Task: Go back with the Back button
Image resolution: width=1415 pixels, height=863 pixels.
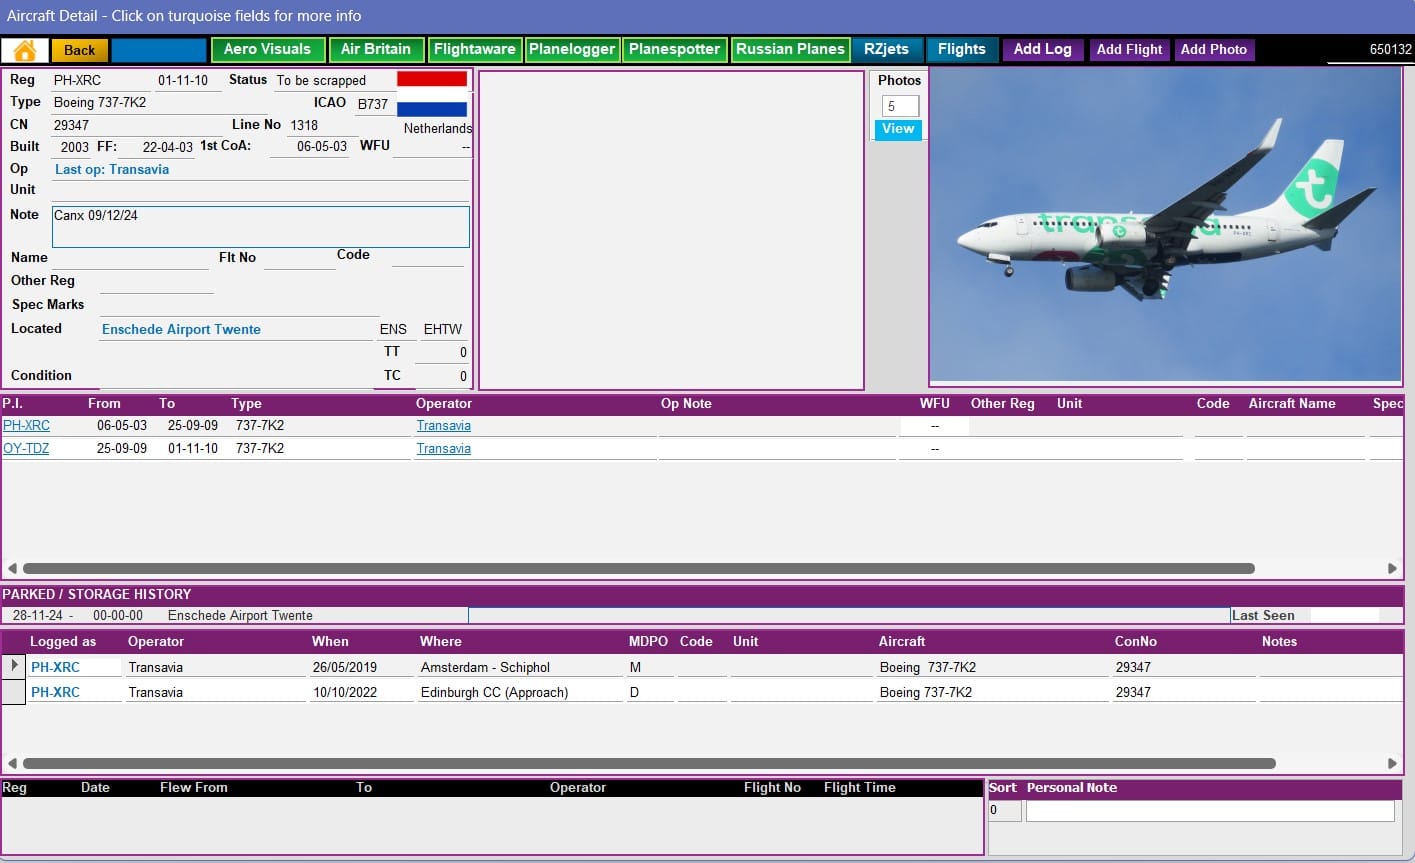Action: (x=79, y=50)
